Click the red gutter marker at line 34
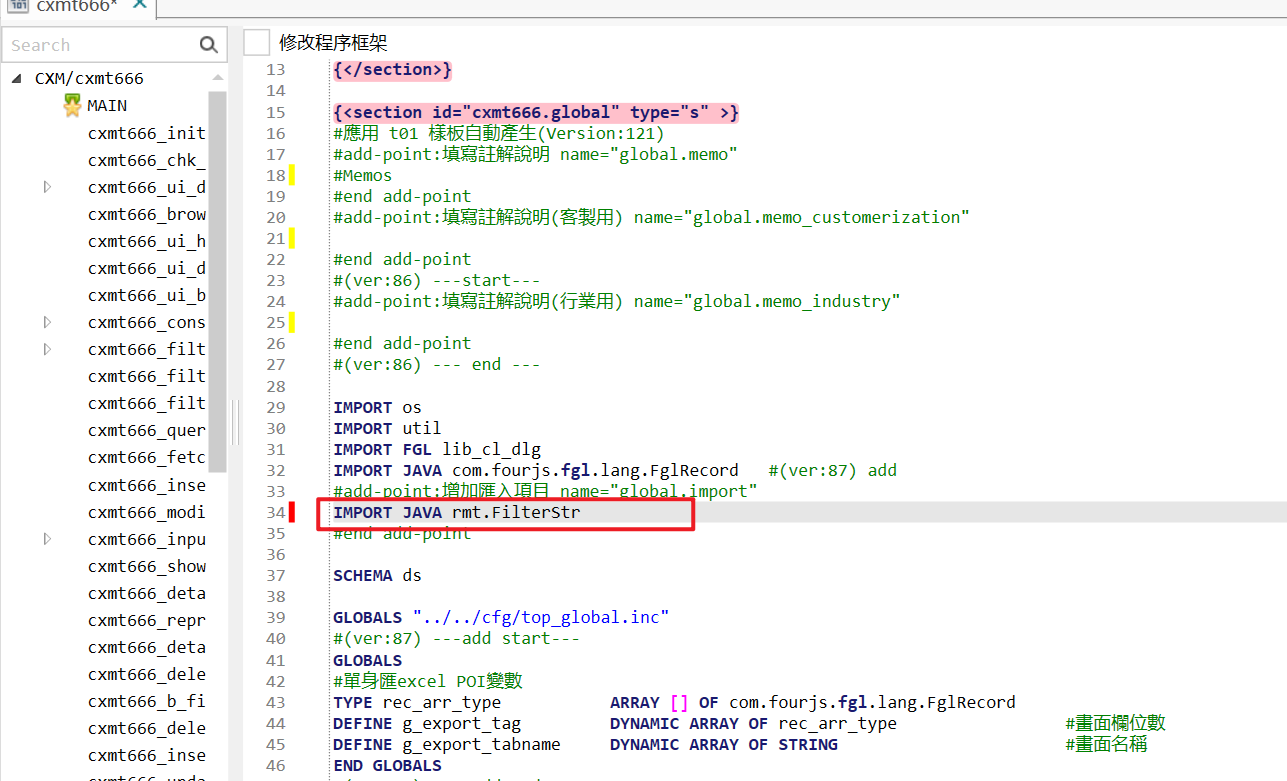The image size is (1287, 781). click(290, 511)
